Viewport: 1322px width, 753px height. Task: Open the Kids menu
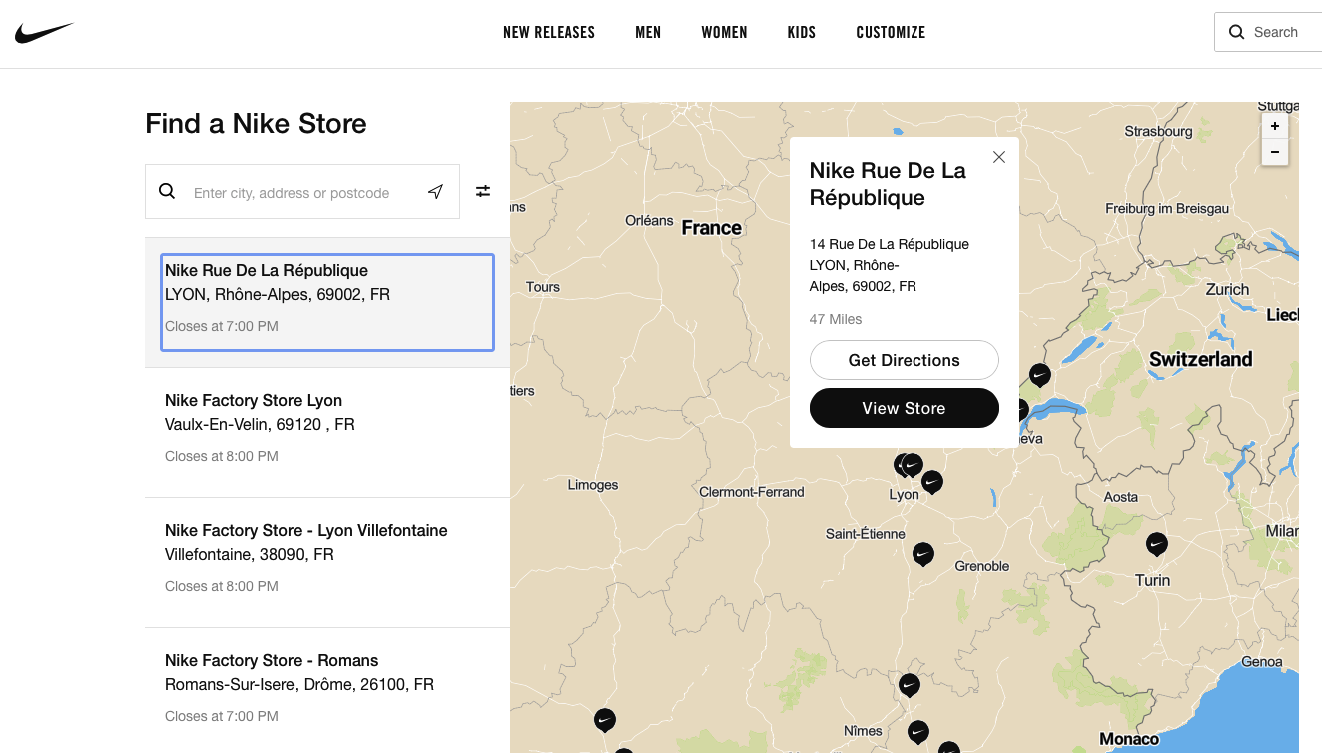pos(802,33)
